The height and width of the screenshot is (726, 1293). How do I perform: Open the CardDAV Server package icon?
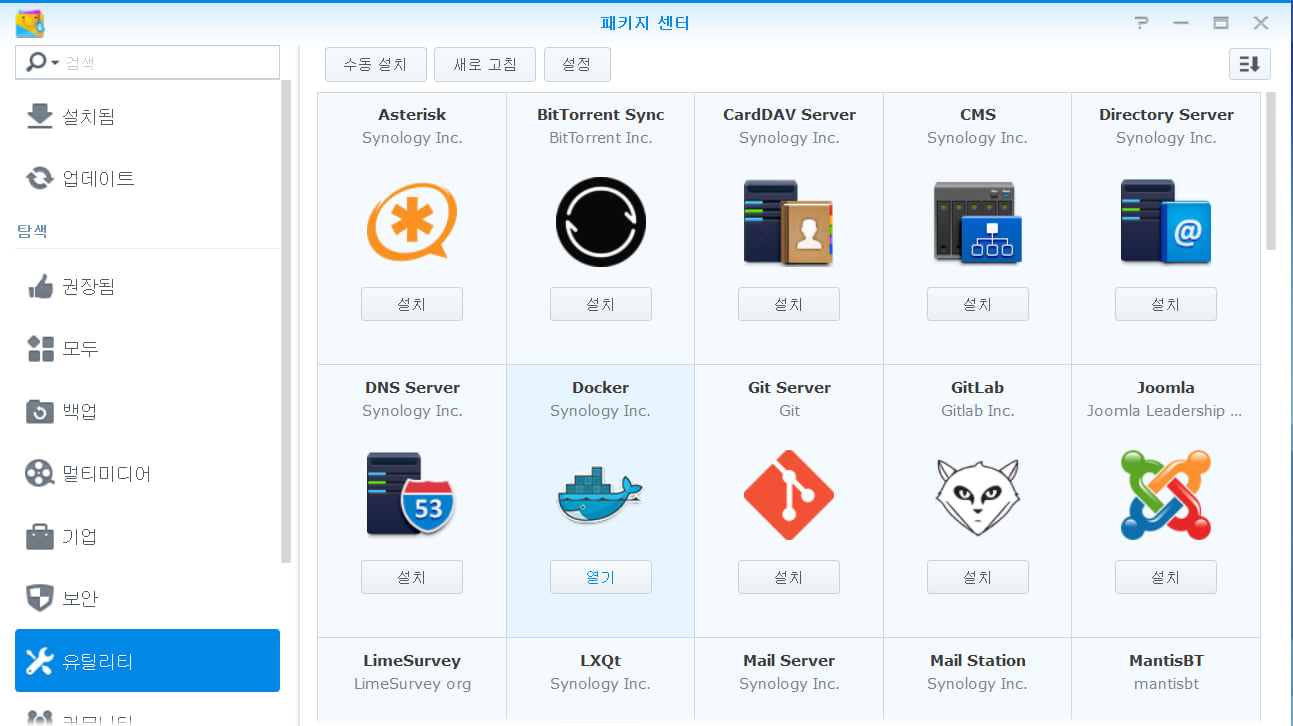(x=789, y=222)
